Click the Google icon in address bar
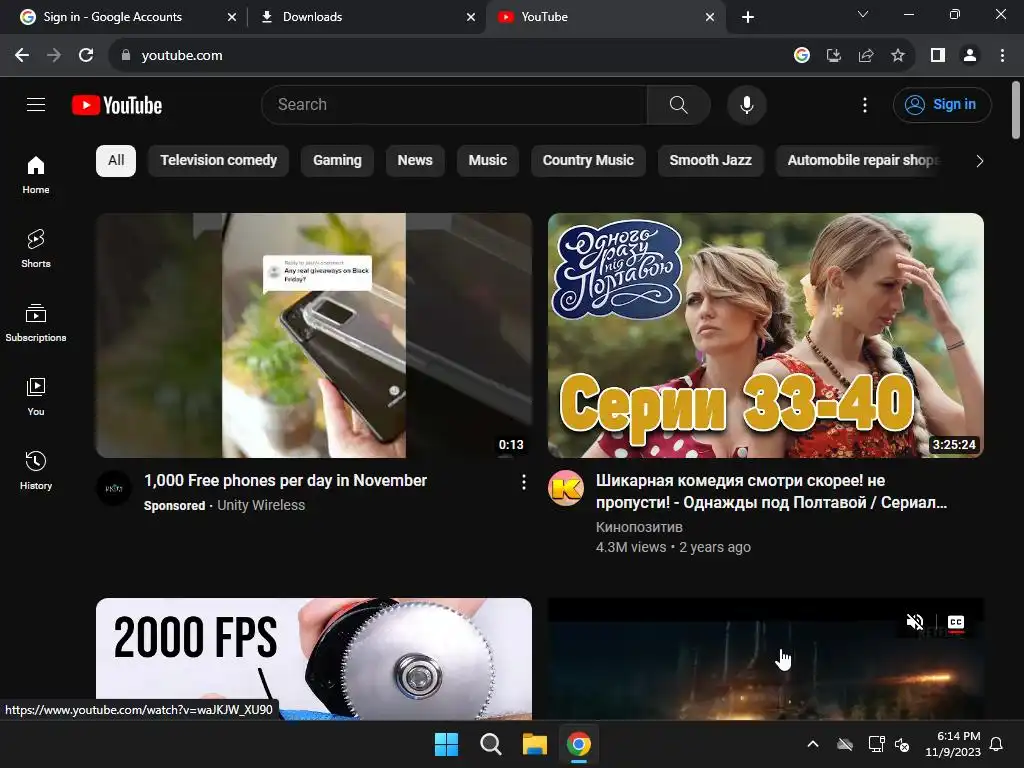Image resolution: width=1024 pixels, height=768 pixels. (802, 56)
